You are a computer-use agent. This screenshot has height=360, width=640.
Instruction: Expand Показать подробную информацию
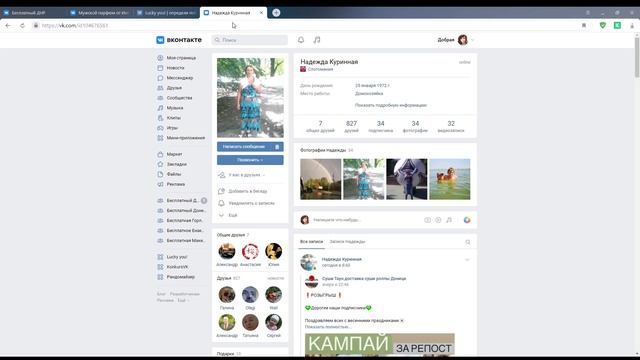tap(391, 105)
